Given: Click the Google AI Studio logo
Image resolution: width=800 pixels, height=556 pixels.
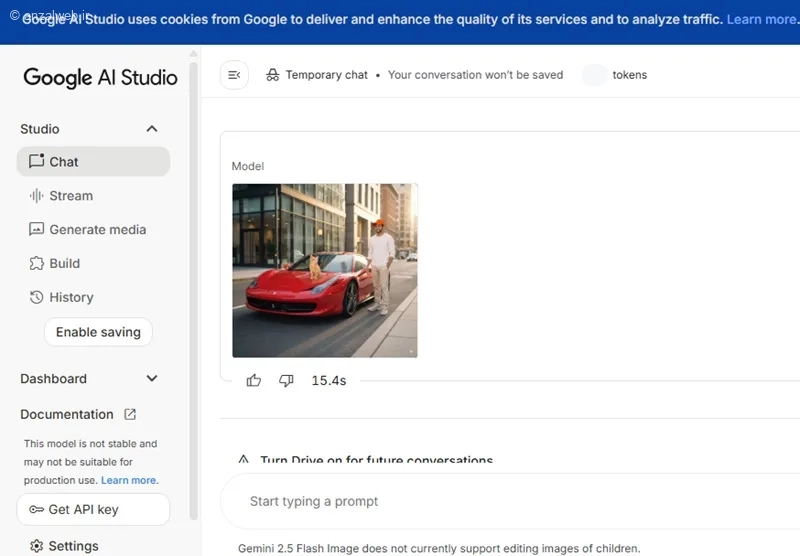Looking at the screenshot, I should (x=100, y=77).
